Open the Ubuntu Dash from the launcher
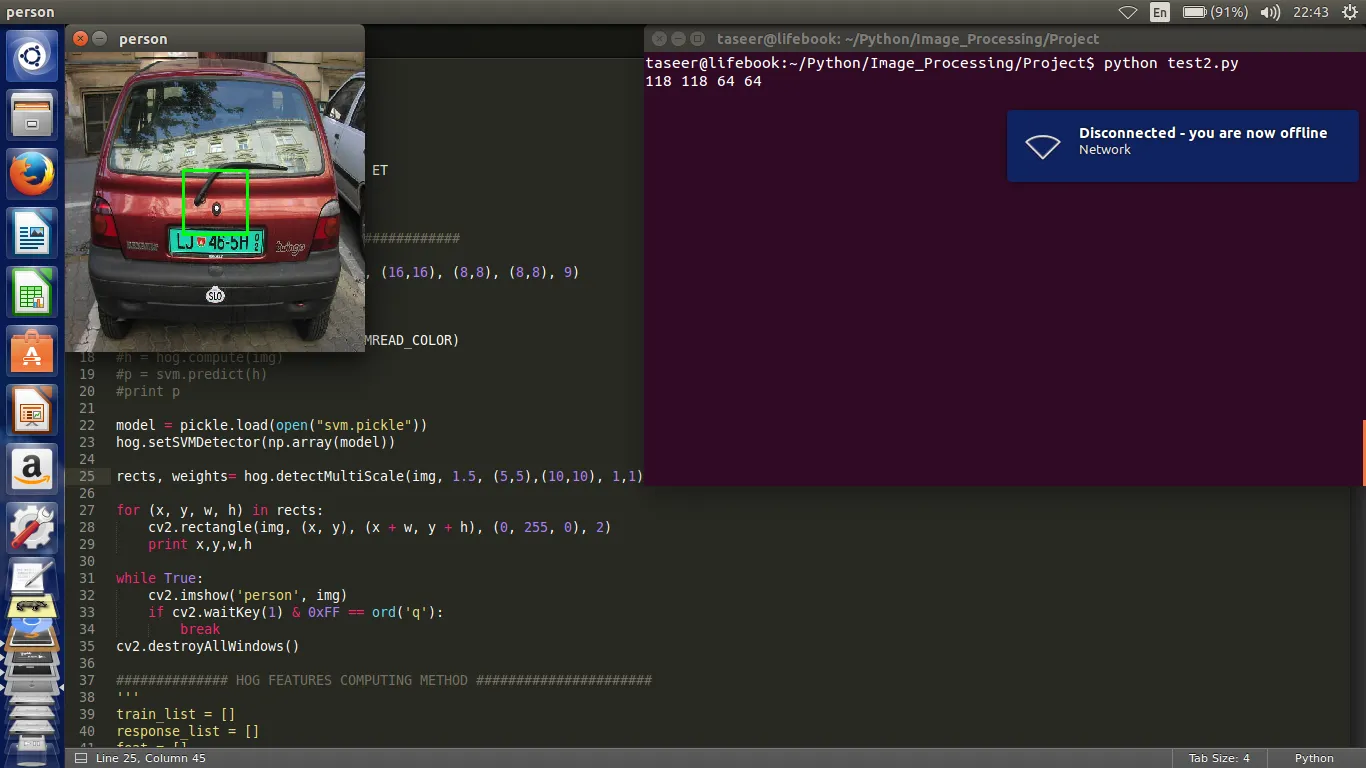This screenshot has height=768, width=1366. click(x=32, y=57)
